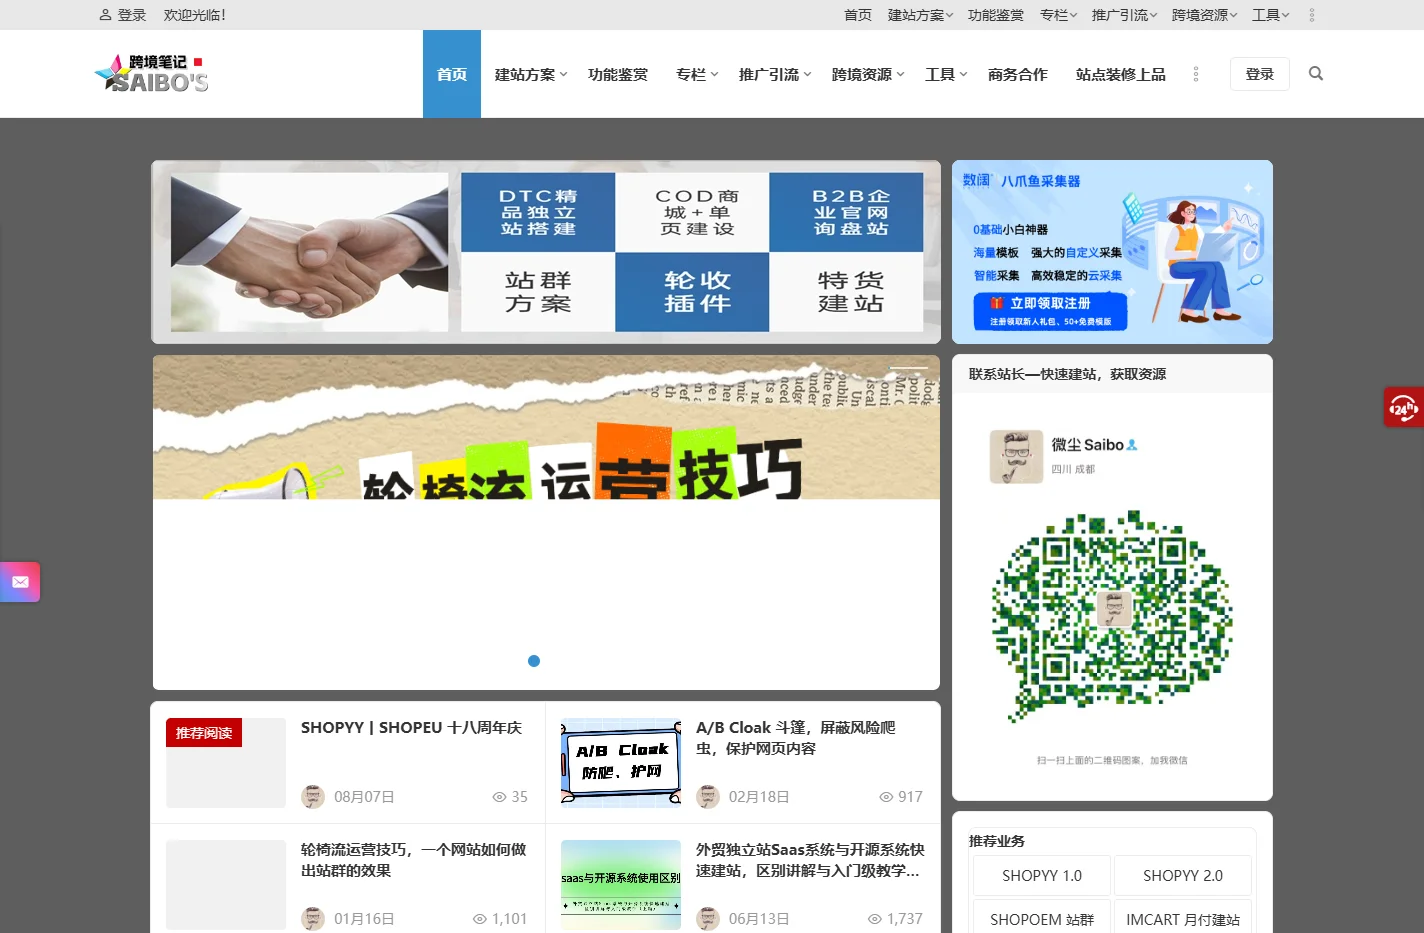The width and height of the screenshot is (1424, 933).
Task: Open article 轮椅流运营技巧 title
Action: pyautogui.click(x=413, y=860)
